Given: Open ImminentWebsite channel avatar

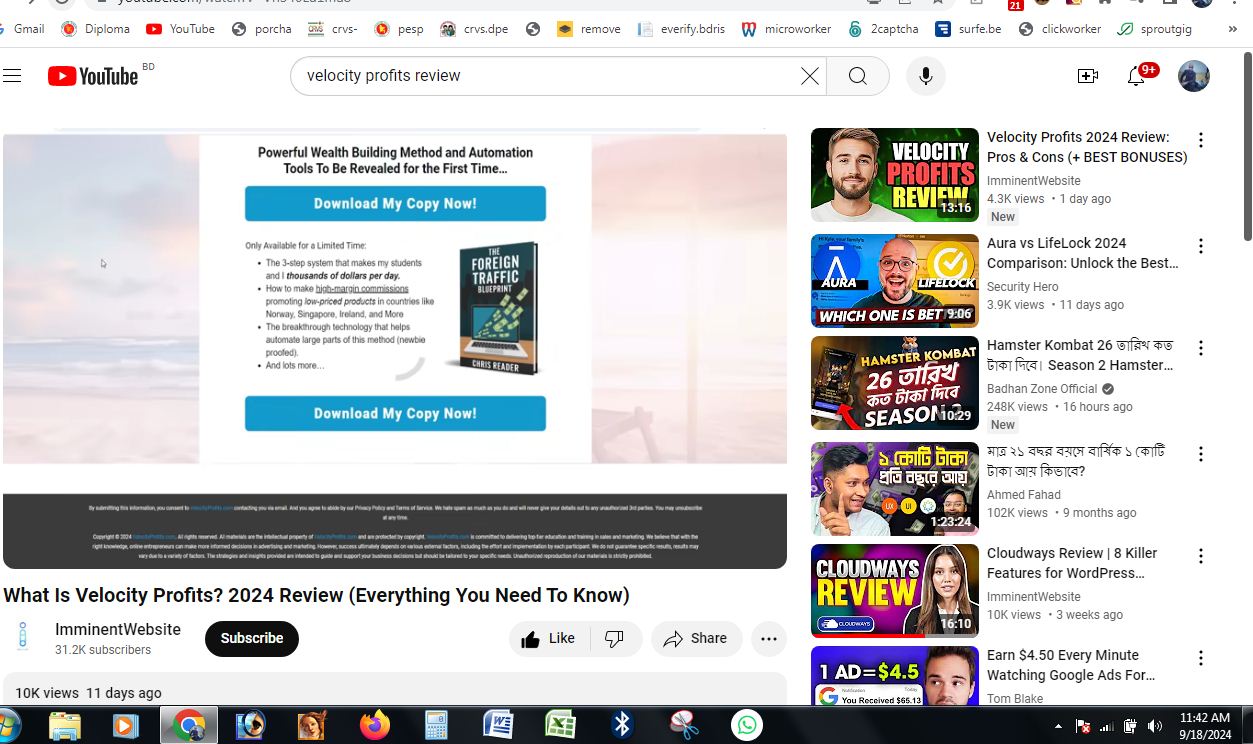Looking at the screenshot, I should point(23,637).
